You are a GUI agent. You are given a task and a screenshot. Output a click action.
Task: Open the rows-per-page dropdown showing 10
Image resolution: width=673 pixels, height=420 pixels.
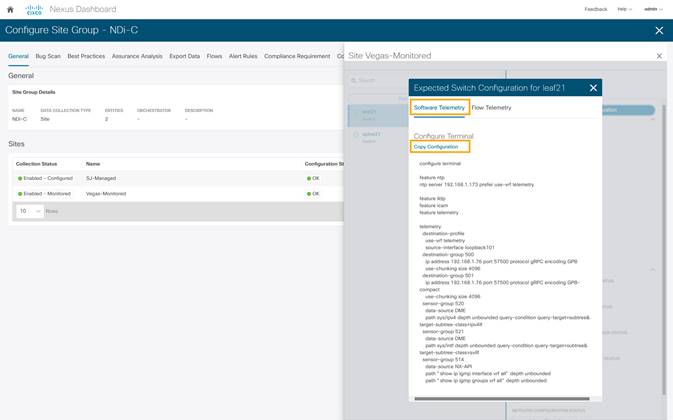[x=30, y=211]
